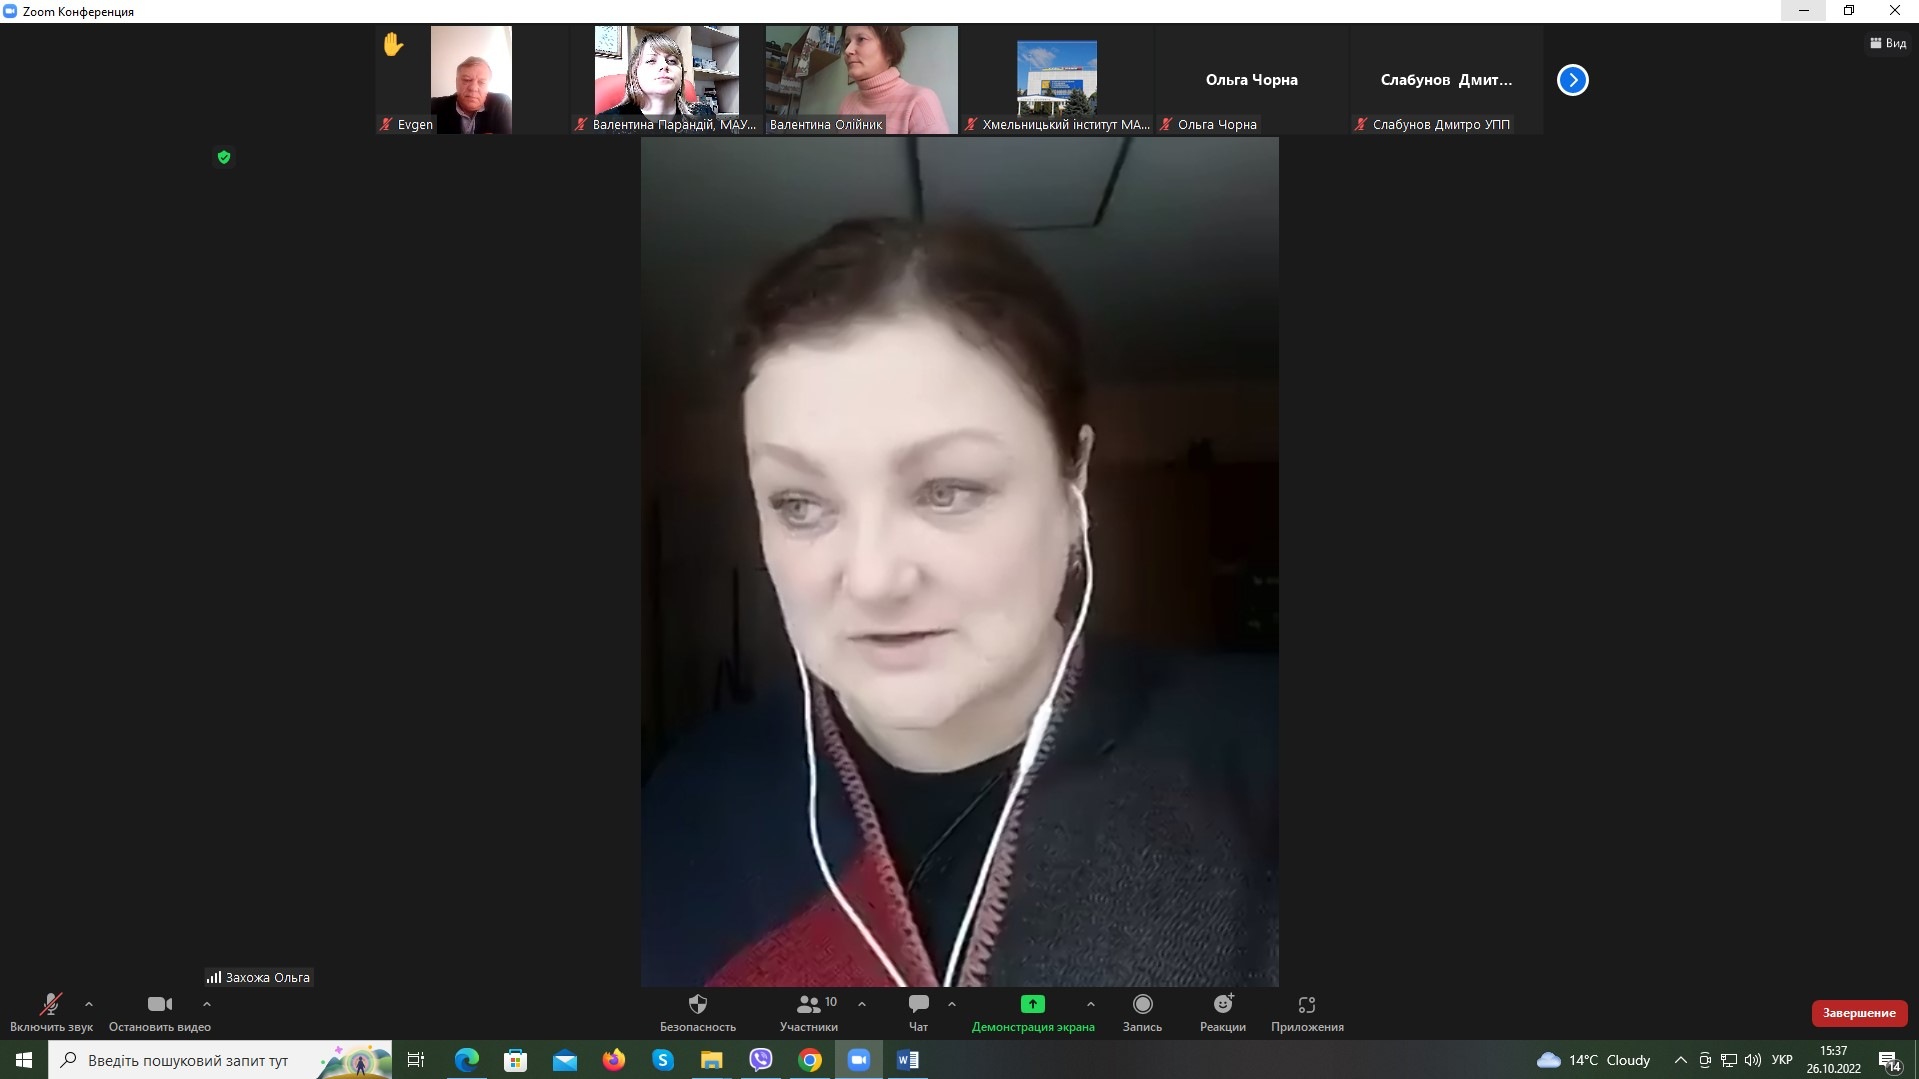Open the Windows Start menu
Image resolution: width=1919 pixels, height=1079 pixels.
tap(24, 1060)
